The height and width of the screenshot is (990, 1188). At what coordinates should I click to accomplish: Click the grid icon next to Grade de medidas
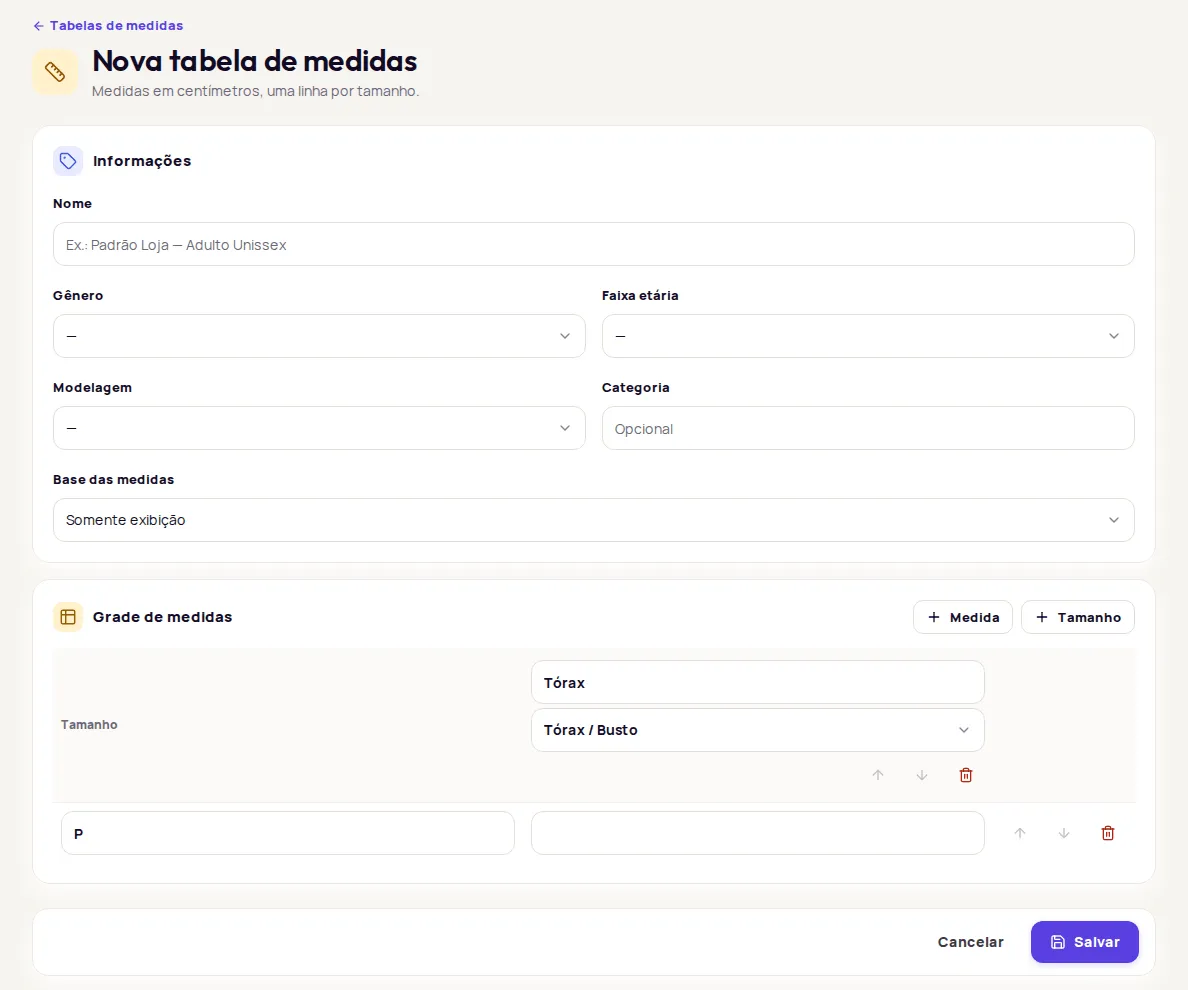[x=67, y=617]
